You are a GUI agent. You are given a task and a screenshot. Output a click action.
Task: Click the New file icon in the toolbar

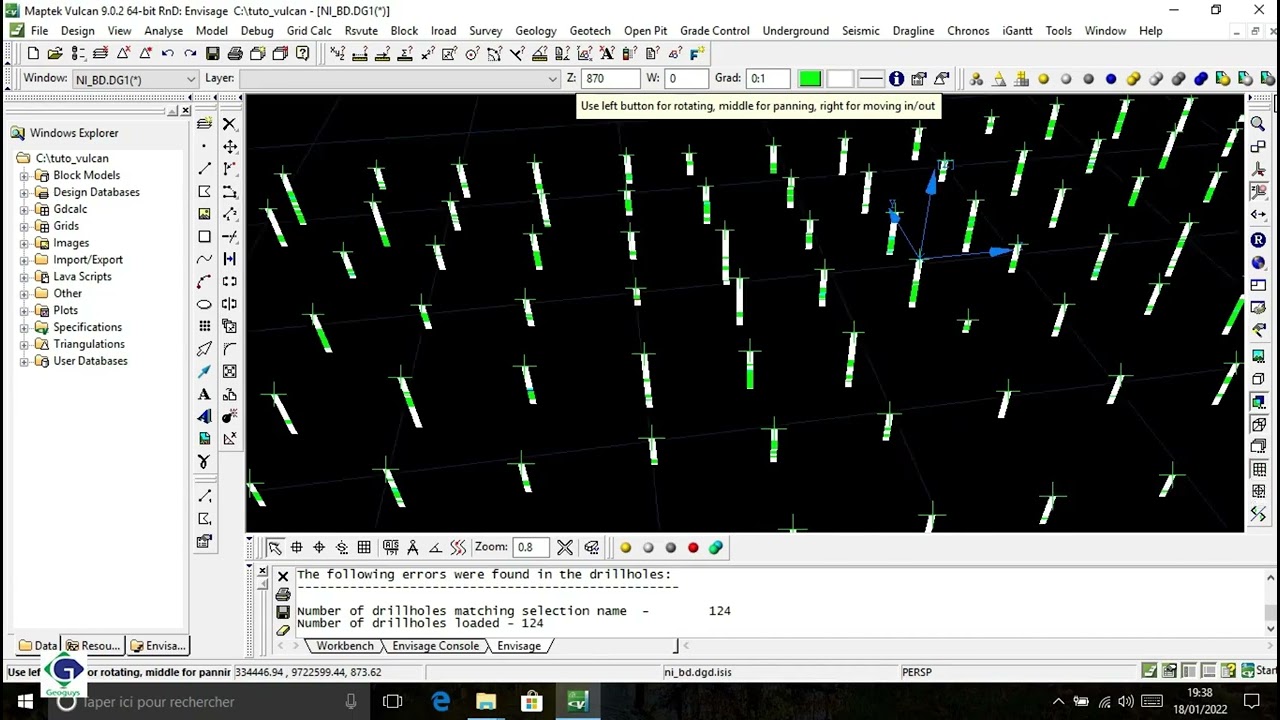tap(33, 53)
